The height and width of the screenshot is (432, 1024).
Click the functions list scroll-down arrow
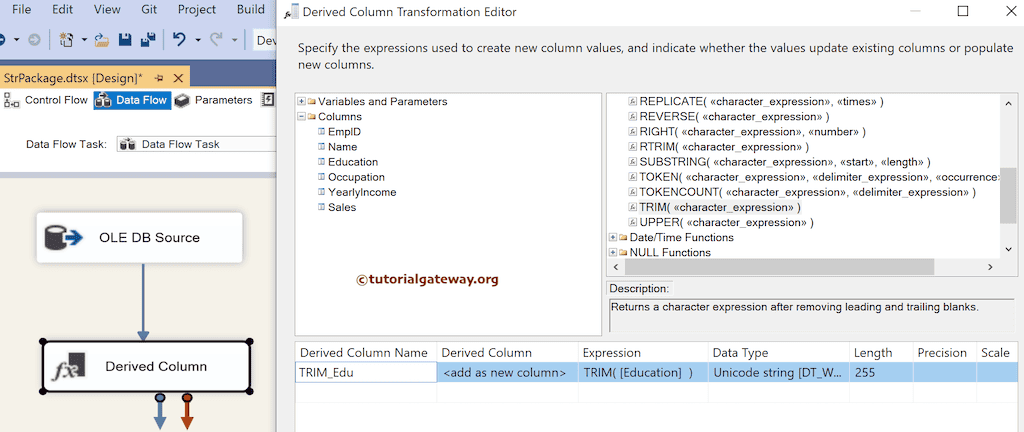(x=1009, y=250)
